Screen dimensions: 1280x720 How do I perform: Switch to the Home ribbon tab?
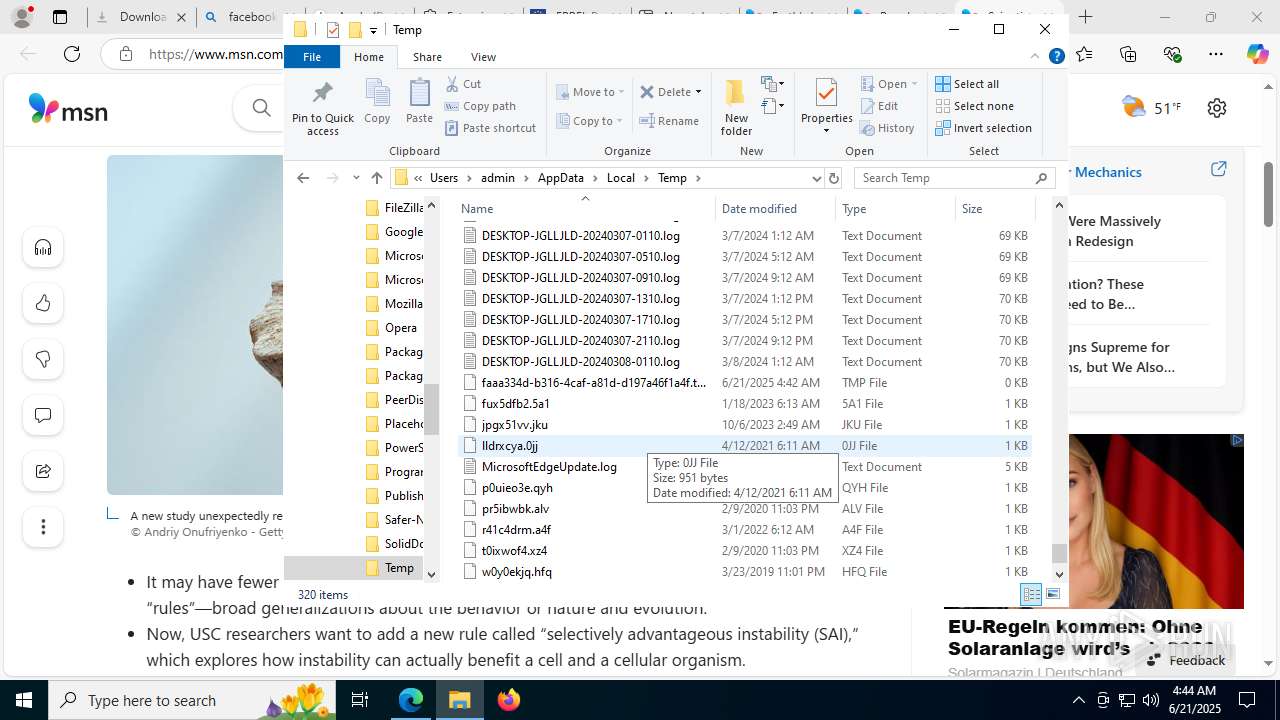(368, 57)
